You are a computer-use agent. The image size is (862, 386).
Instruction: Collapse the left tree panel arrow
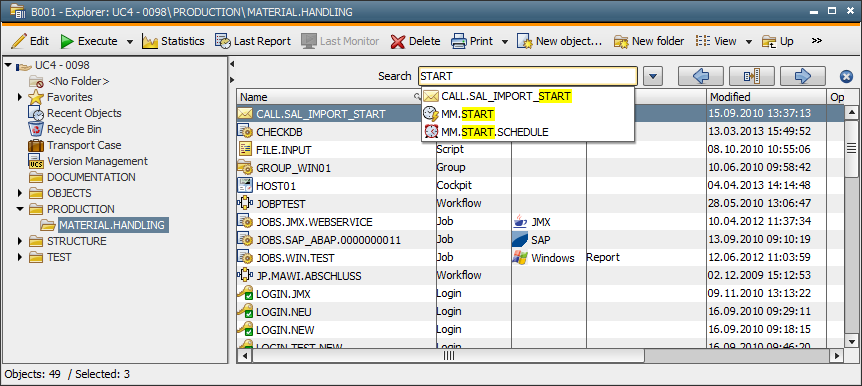click(231, 64)
